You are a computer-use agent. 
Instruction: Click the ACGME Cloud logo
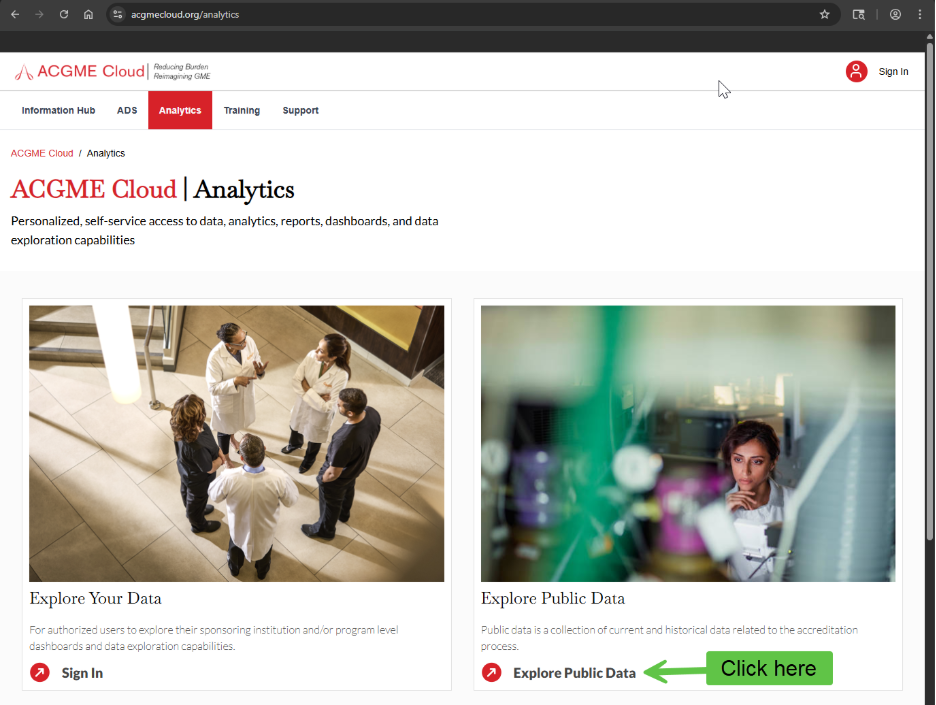(112, 72)
